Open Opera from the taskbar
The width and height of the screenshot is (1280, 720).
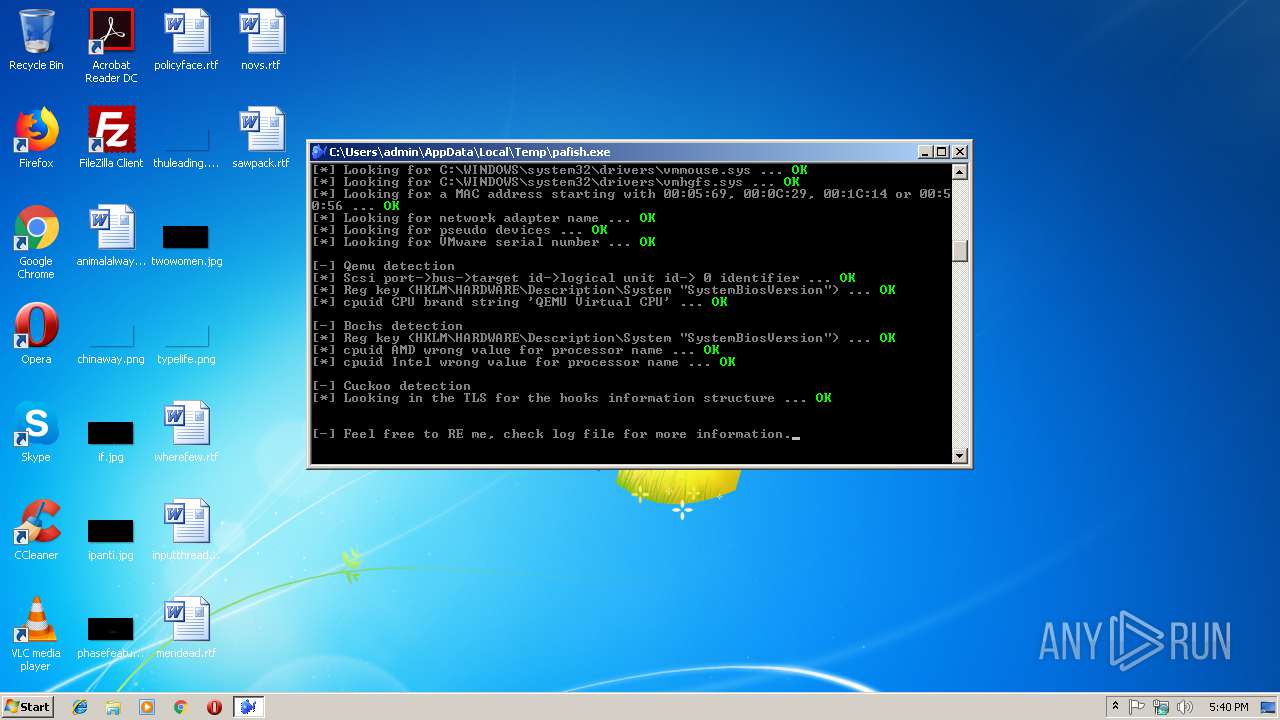click(x=214, y=707)
